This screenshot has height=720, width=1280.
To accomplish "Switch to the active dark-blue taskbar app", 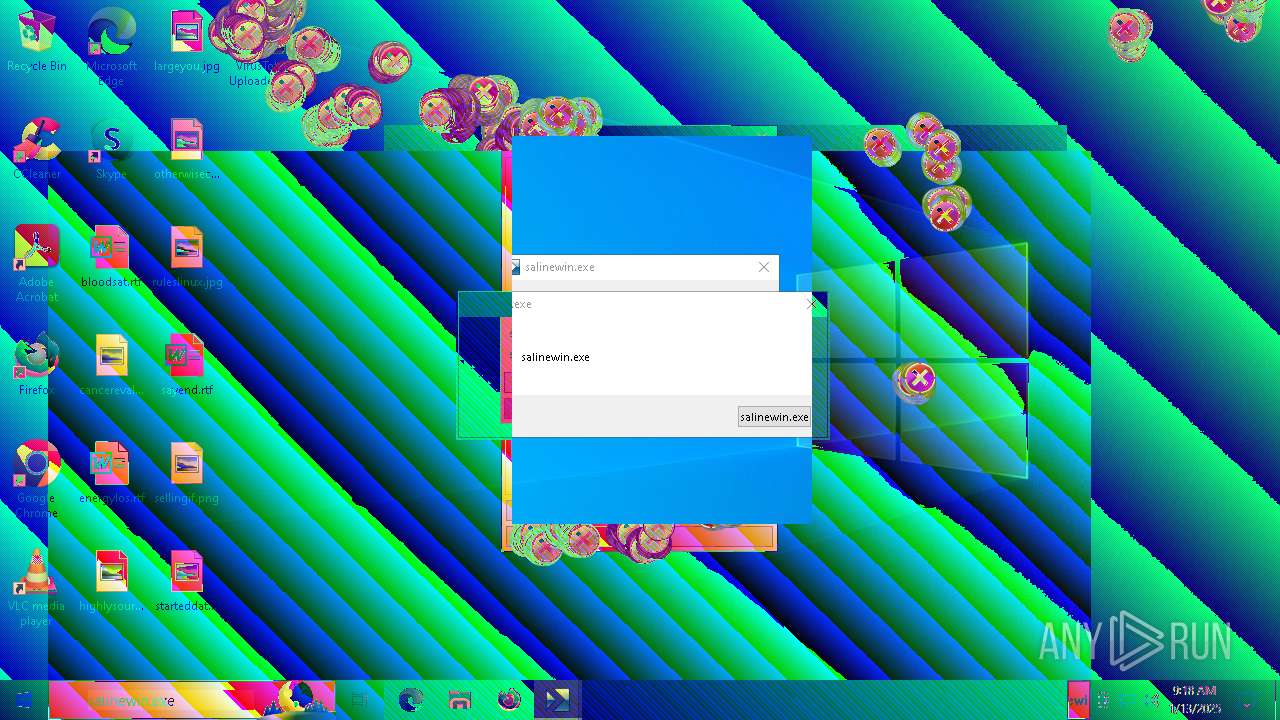I will tap(557, 700).
